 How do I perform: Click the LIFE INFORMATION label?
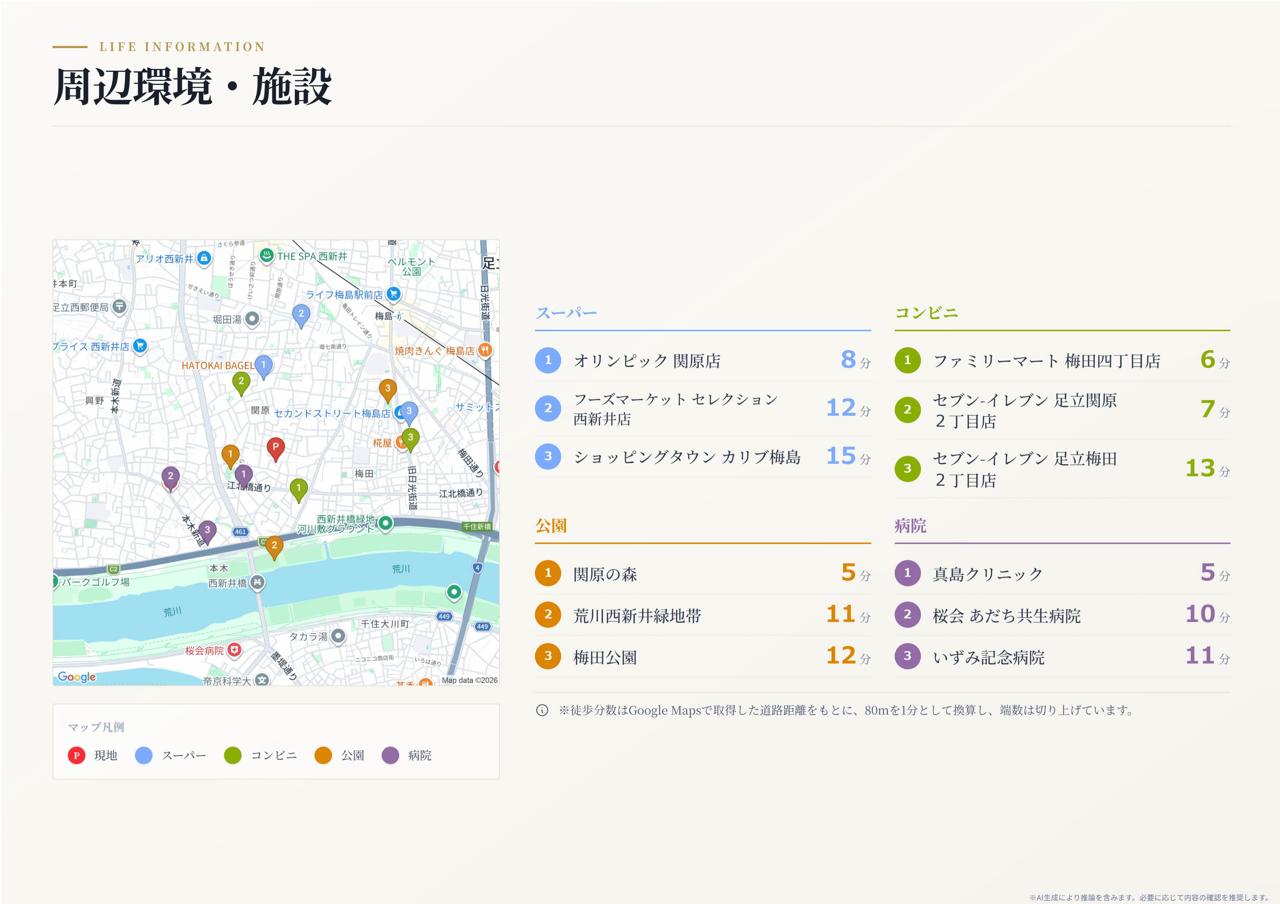point(182,47)
